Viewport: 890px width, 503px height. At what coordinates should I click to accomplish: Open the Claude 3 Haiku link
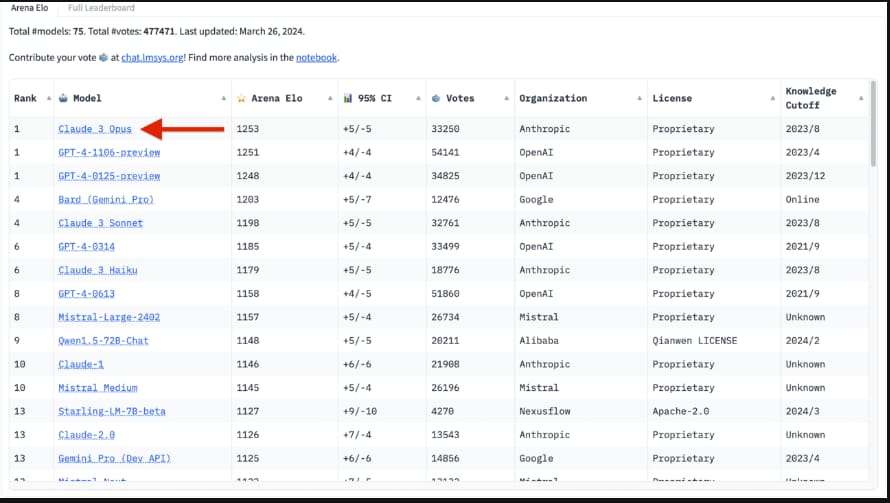tap(98, 270)
